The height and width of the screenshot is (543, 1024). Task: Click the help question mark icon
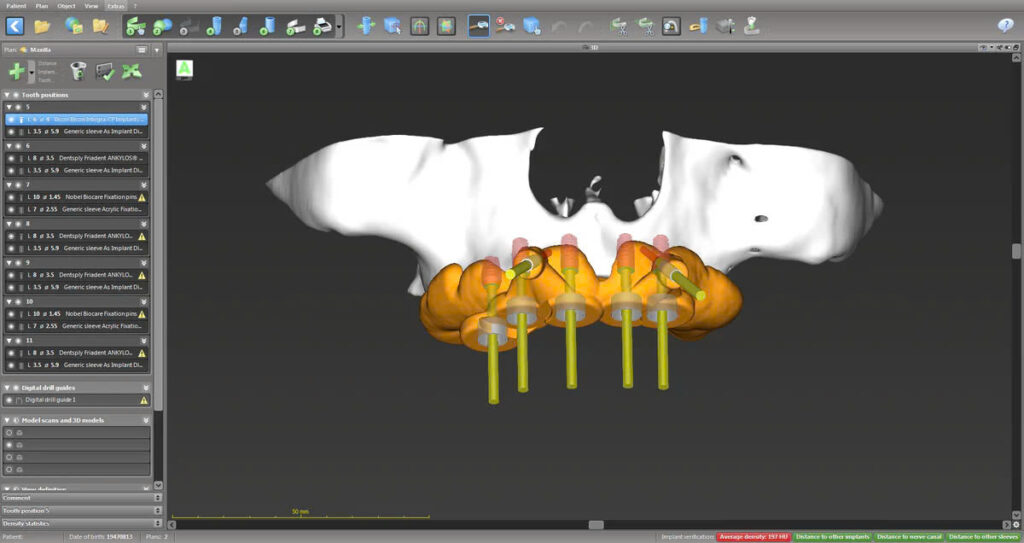[x=1005, y=26]
